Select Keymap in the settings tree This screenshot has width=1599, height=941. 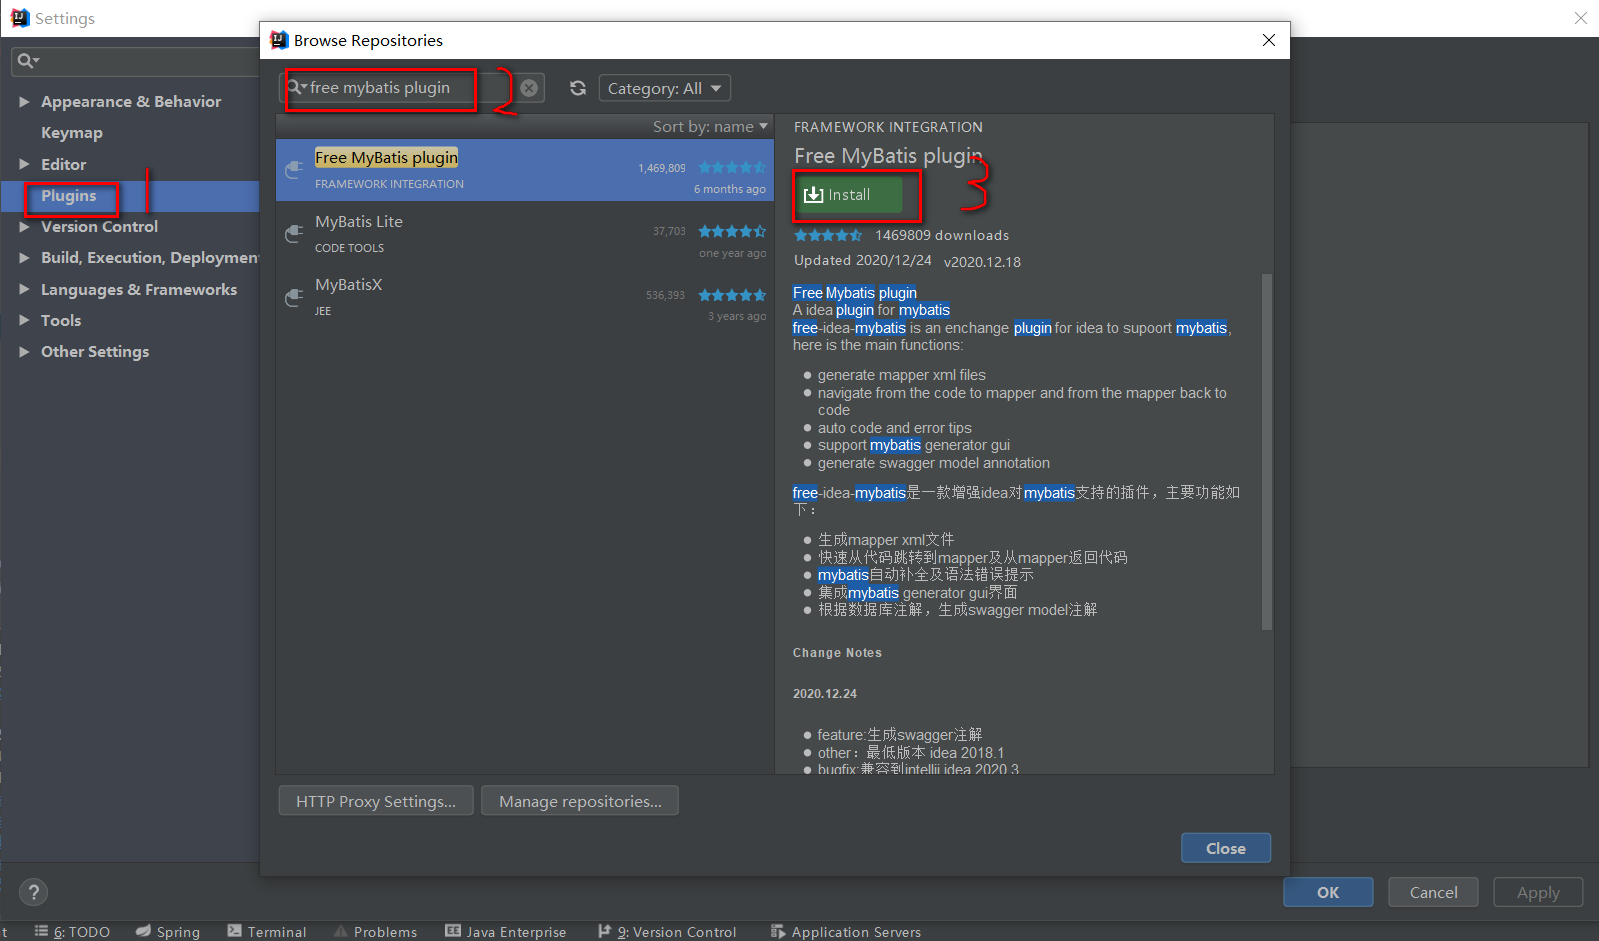tap(72, 132)
